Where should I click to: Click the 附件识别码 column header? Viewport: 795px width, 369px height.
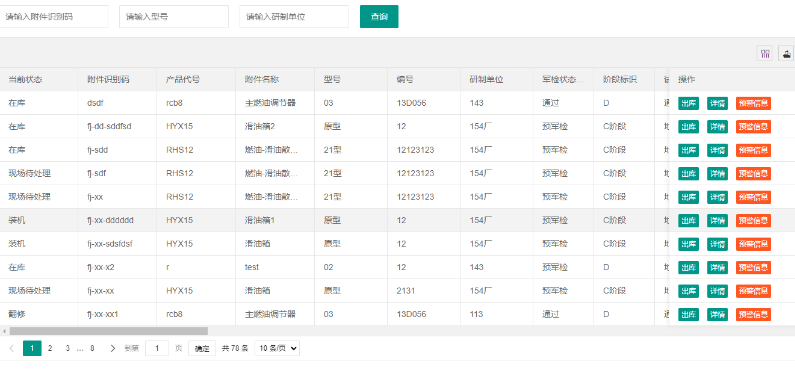click(x=117, y=80)
